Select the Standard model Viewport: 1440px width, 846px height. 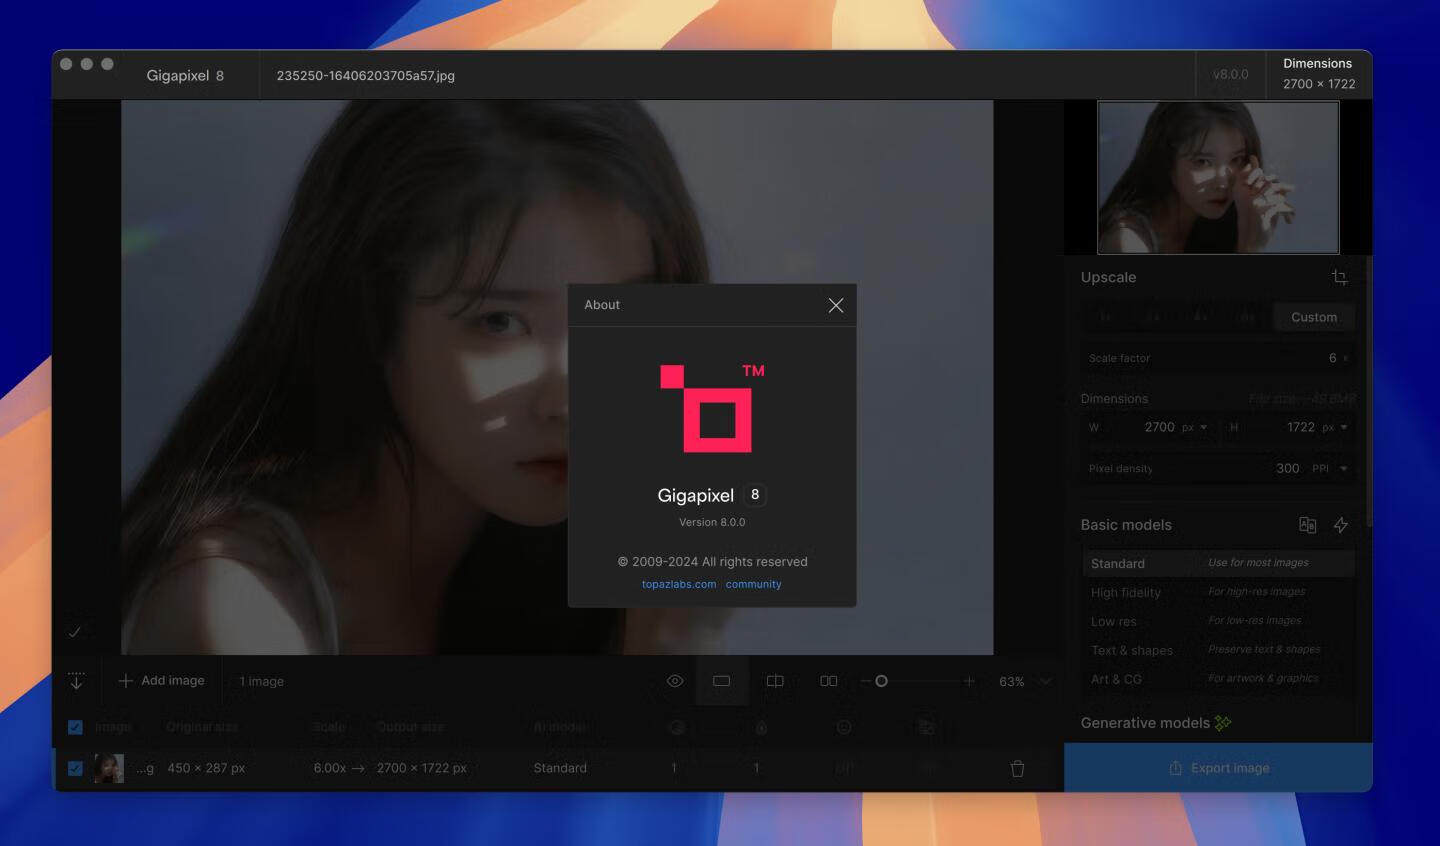[x=1218, y=563]
